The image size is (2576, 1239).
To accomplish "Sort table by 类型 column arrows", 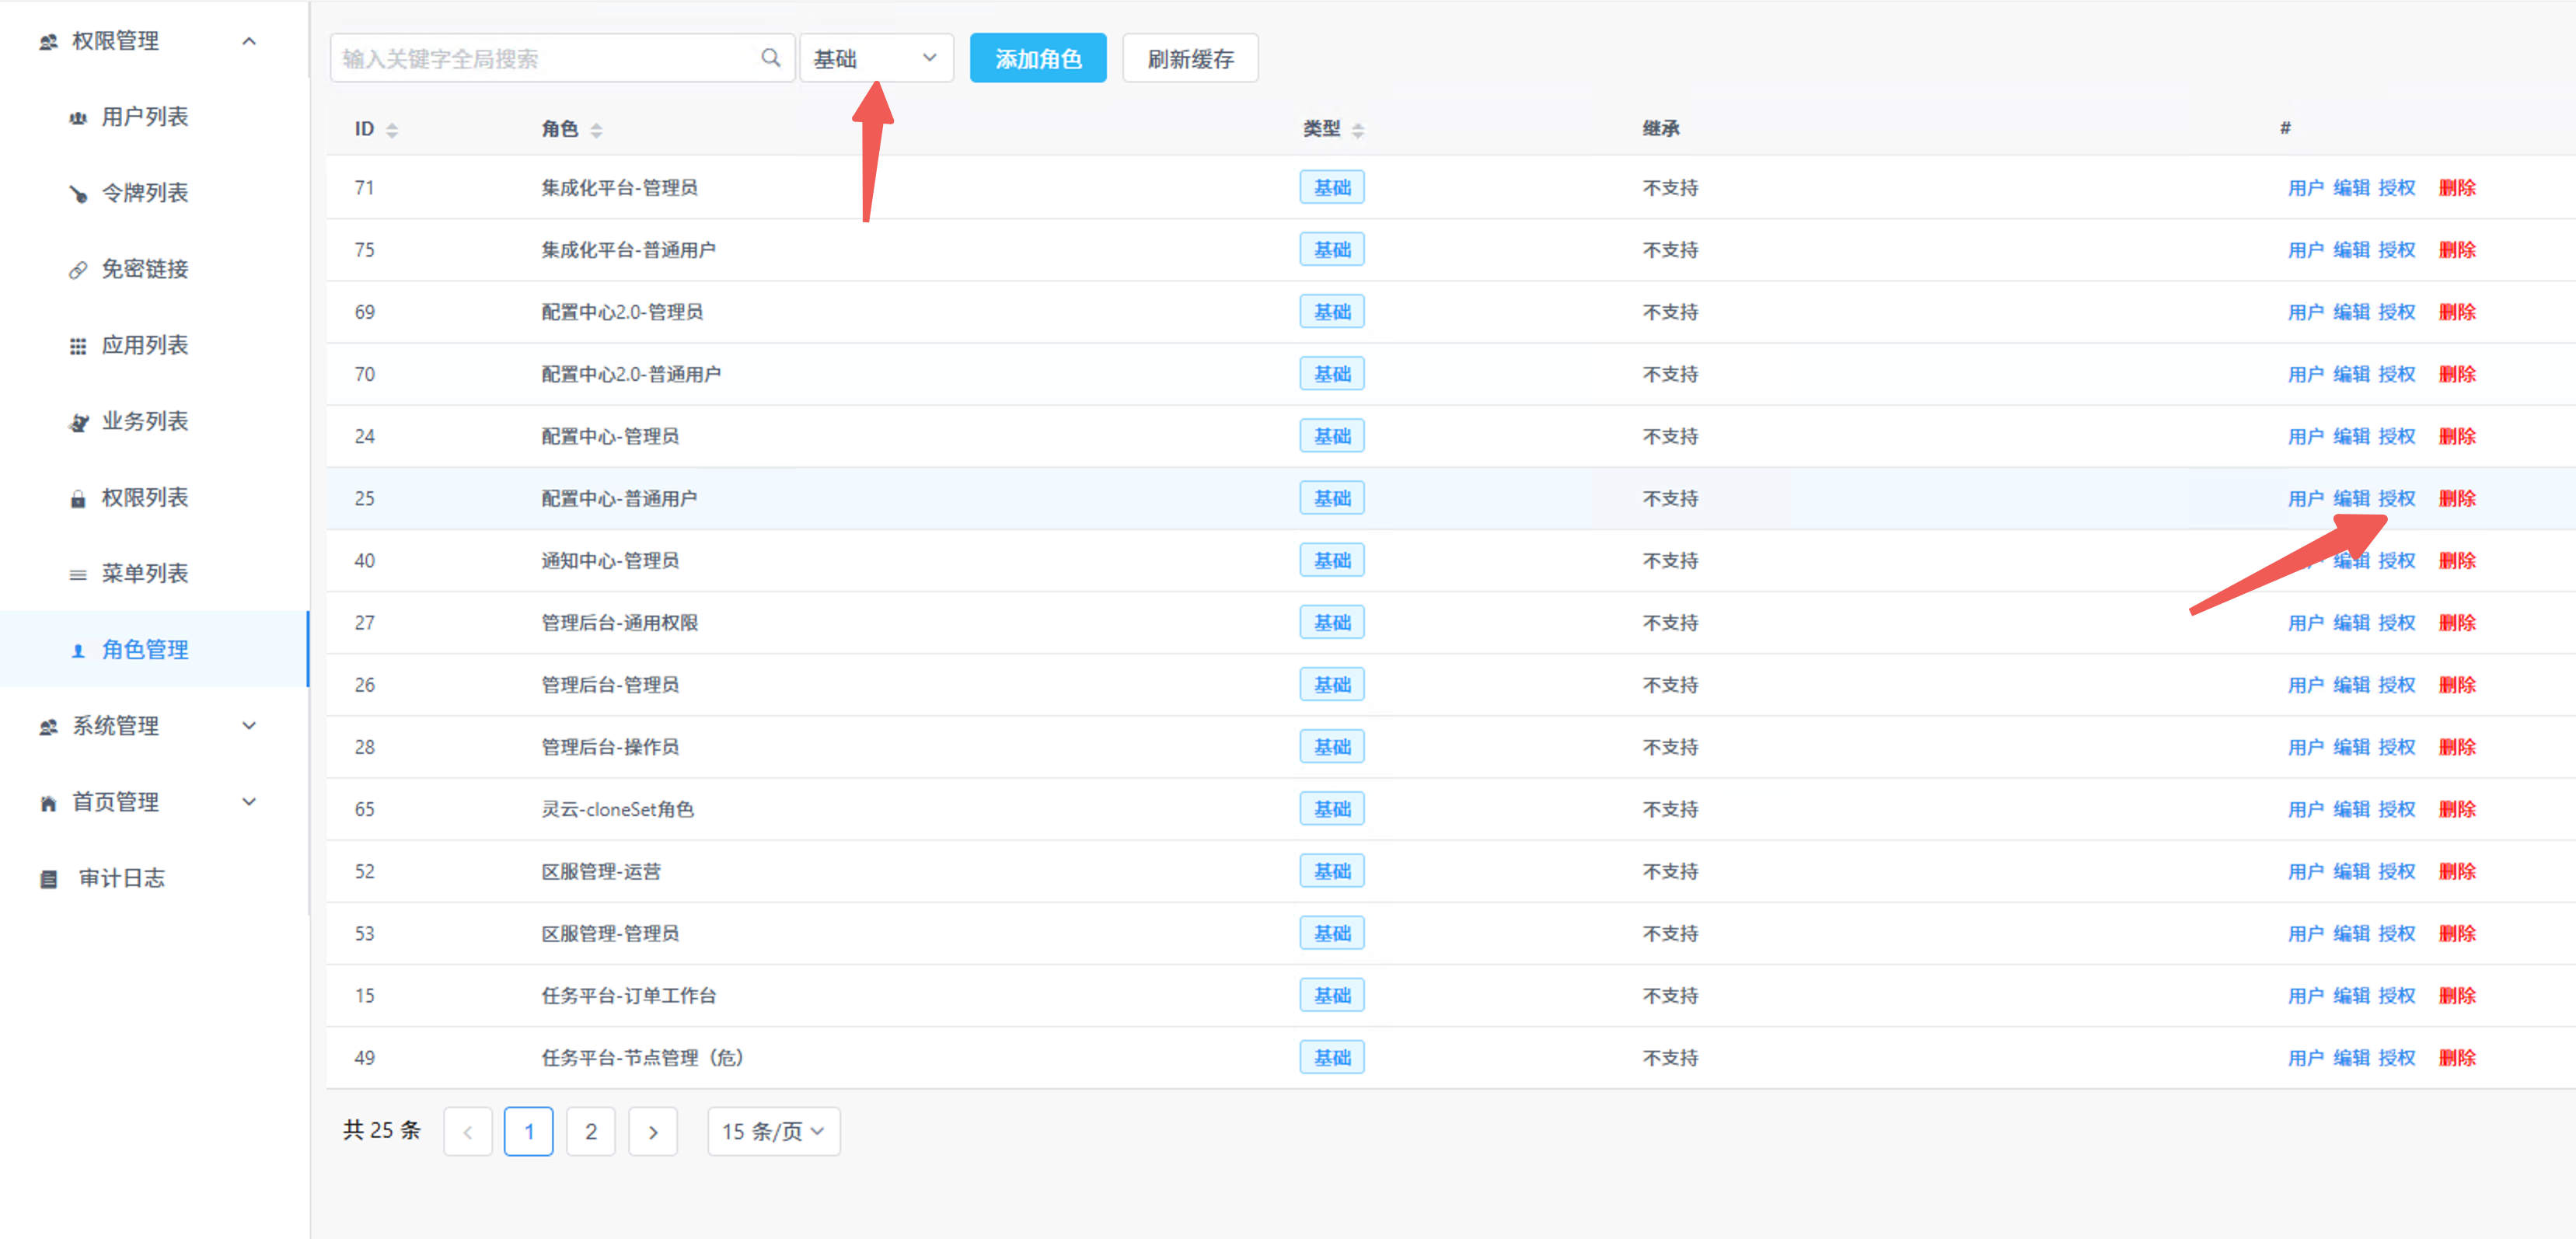I will coord(1358,130).
